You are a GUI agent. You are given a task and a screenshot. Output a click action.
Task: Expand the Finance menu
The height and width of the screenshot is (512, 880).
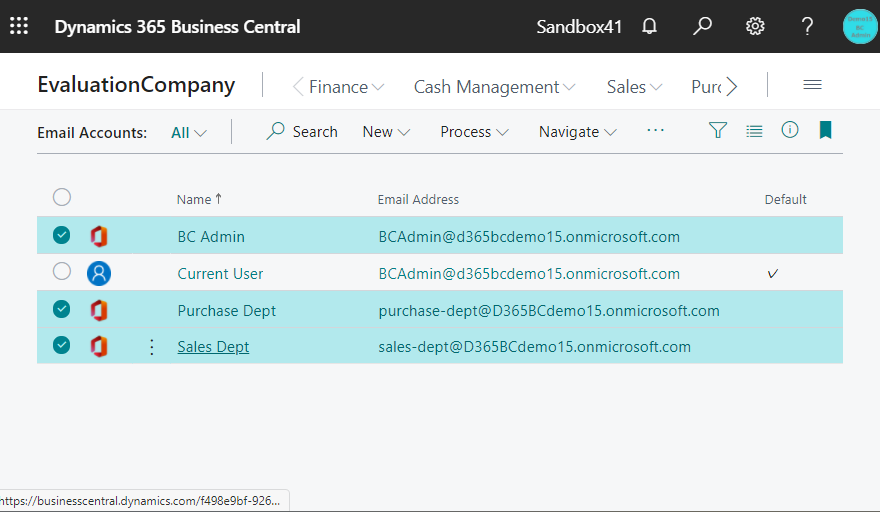(x=346, y=87)
